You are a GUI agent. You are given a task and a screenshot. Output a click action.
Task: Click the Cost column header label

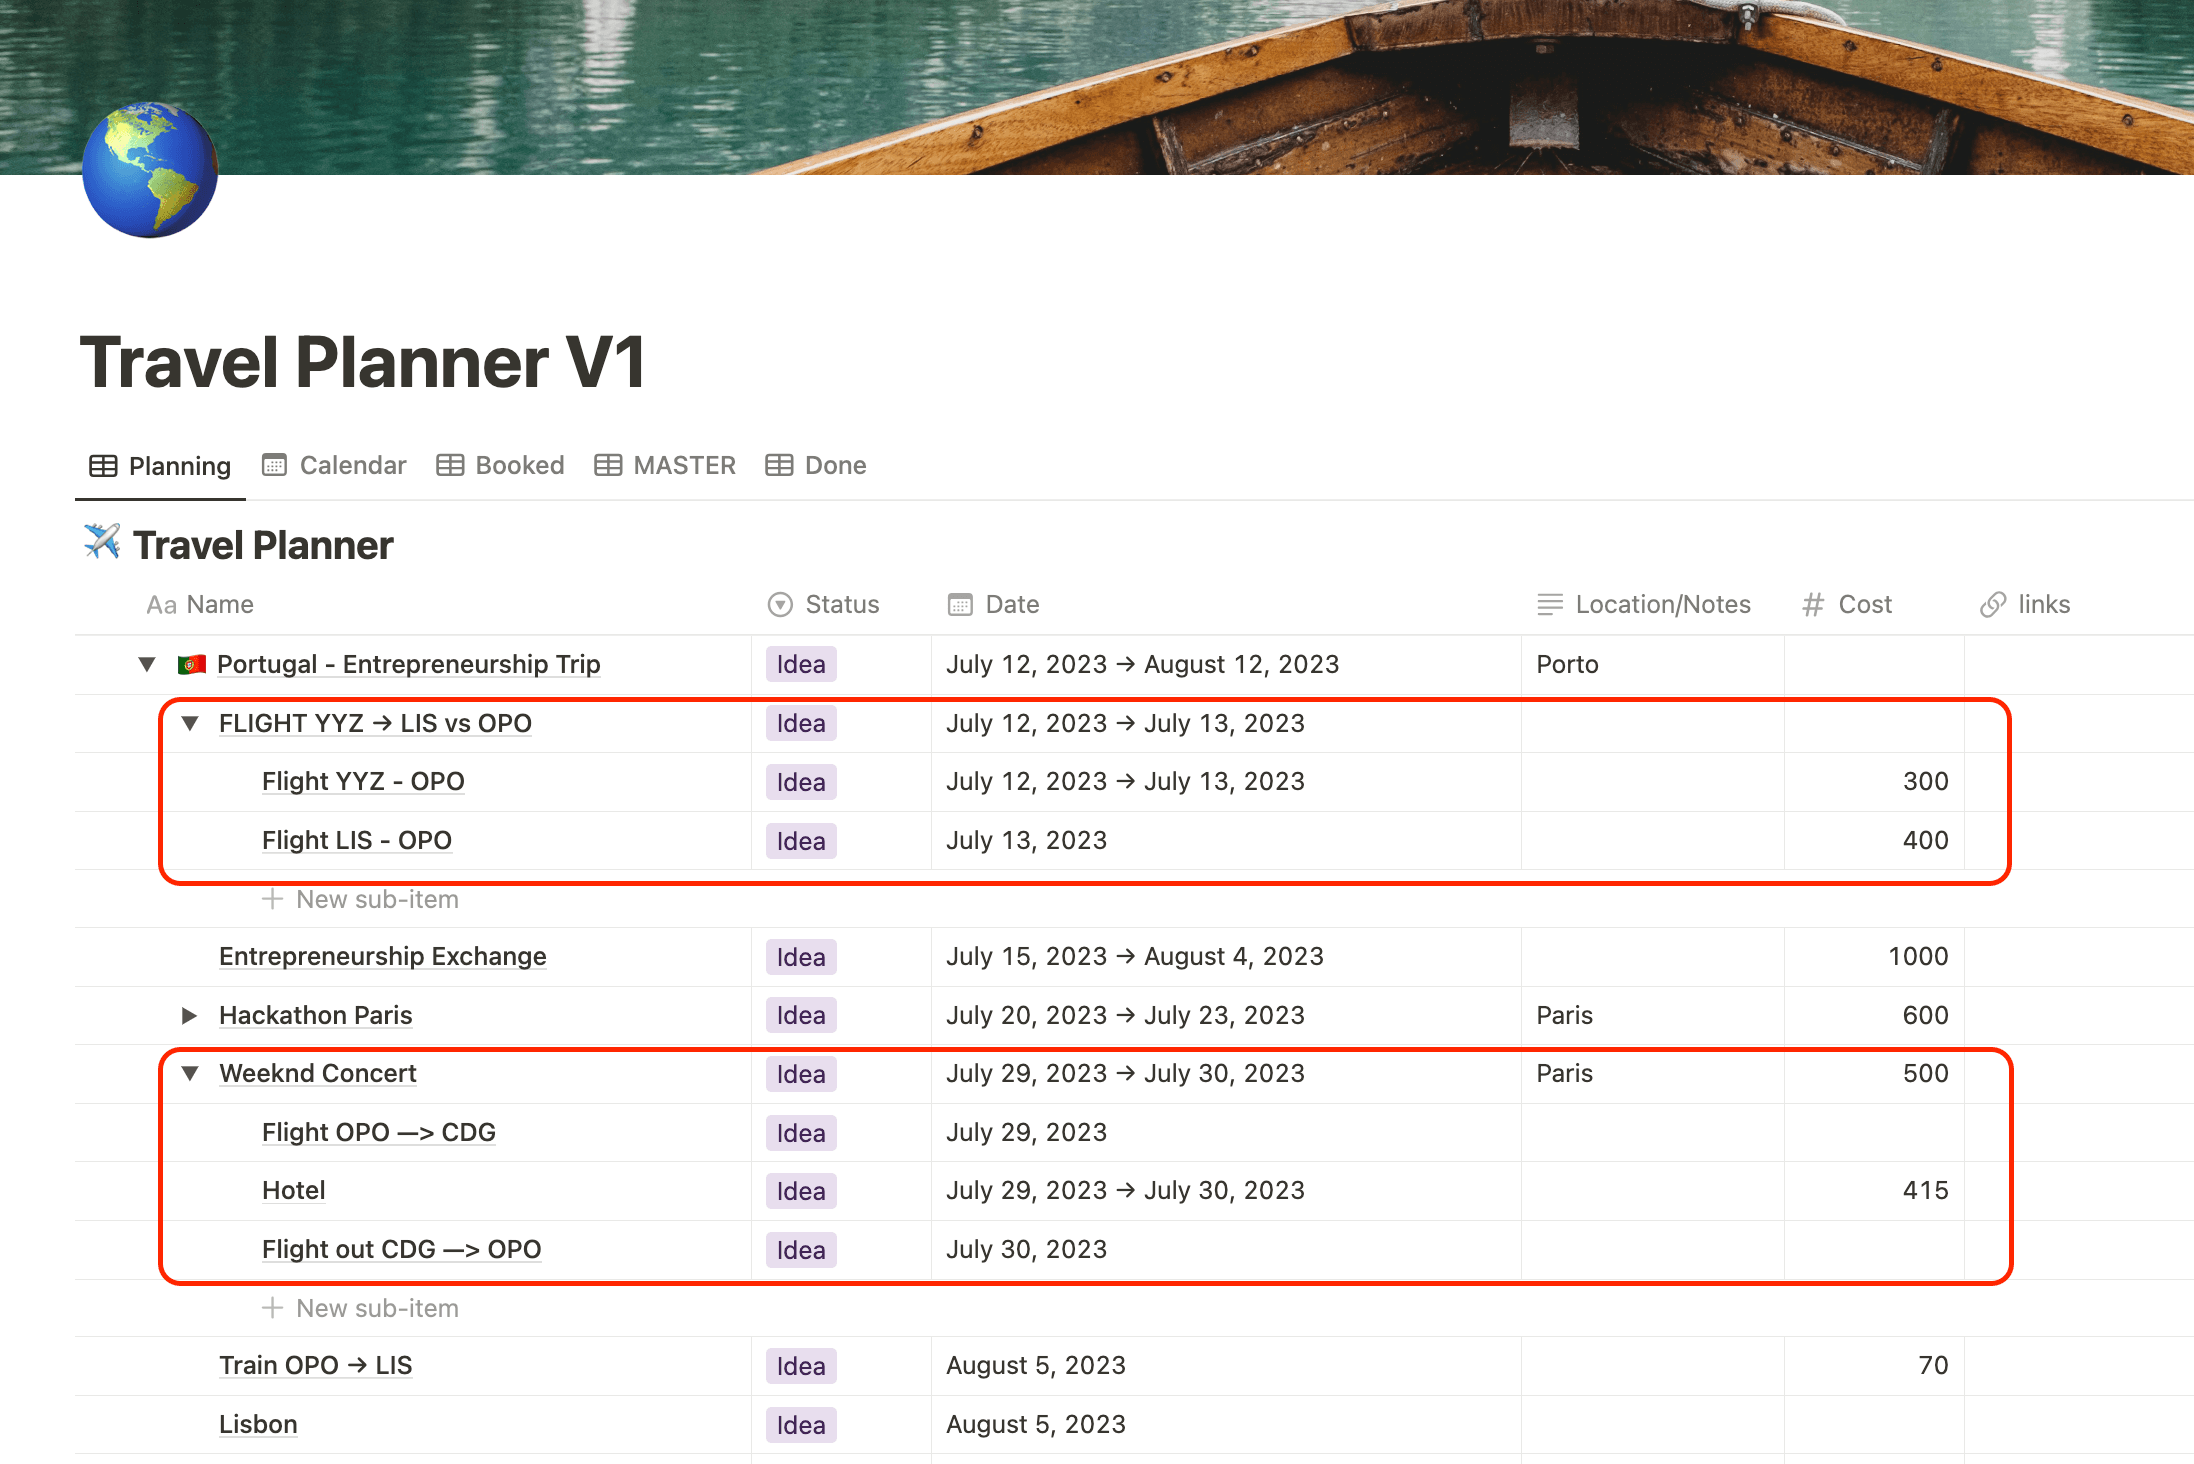[1865, 604]
